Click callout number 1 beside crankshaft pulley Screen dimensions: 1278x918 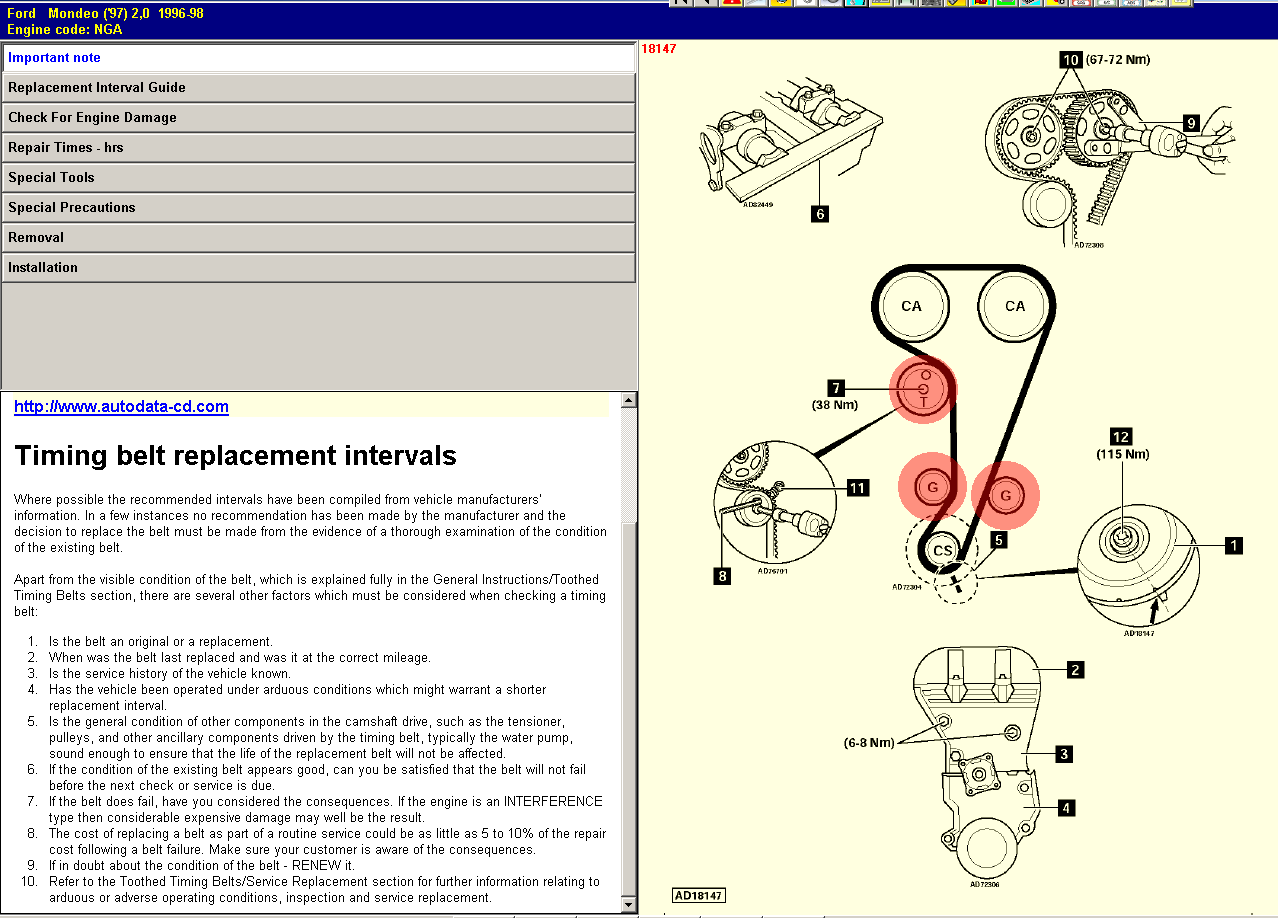tap(1234, 545)
